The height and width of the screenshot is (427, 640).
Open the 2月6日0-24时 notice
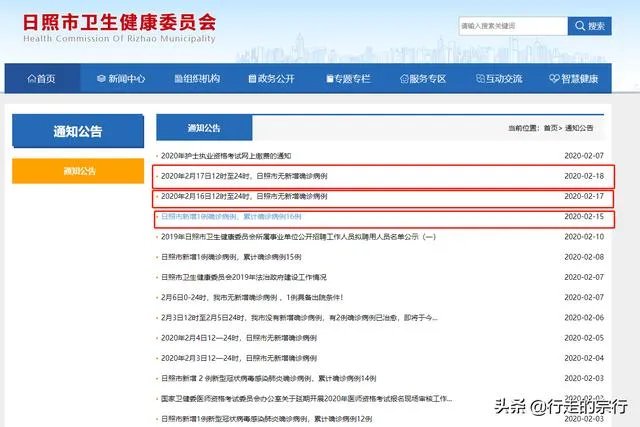point(252,298)
